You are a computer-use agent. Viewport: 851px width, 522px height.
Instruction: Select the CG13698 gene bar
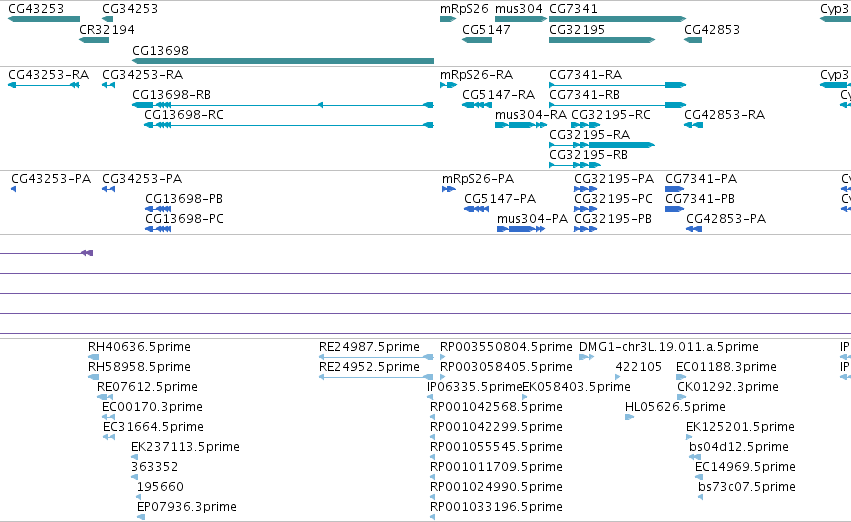tap(283, 61)
